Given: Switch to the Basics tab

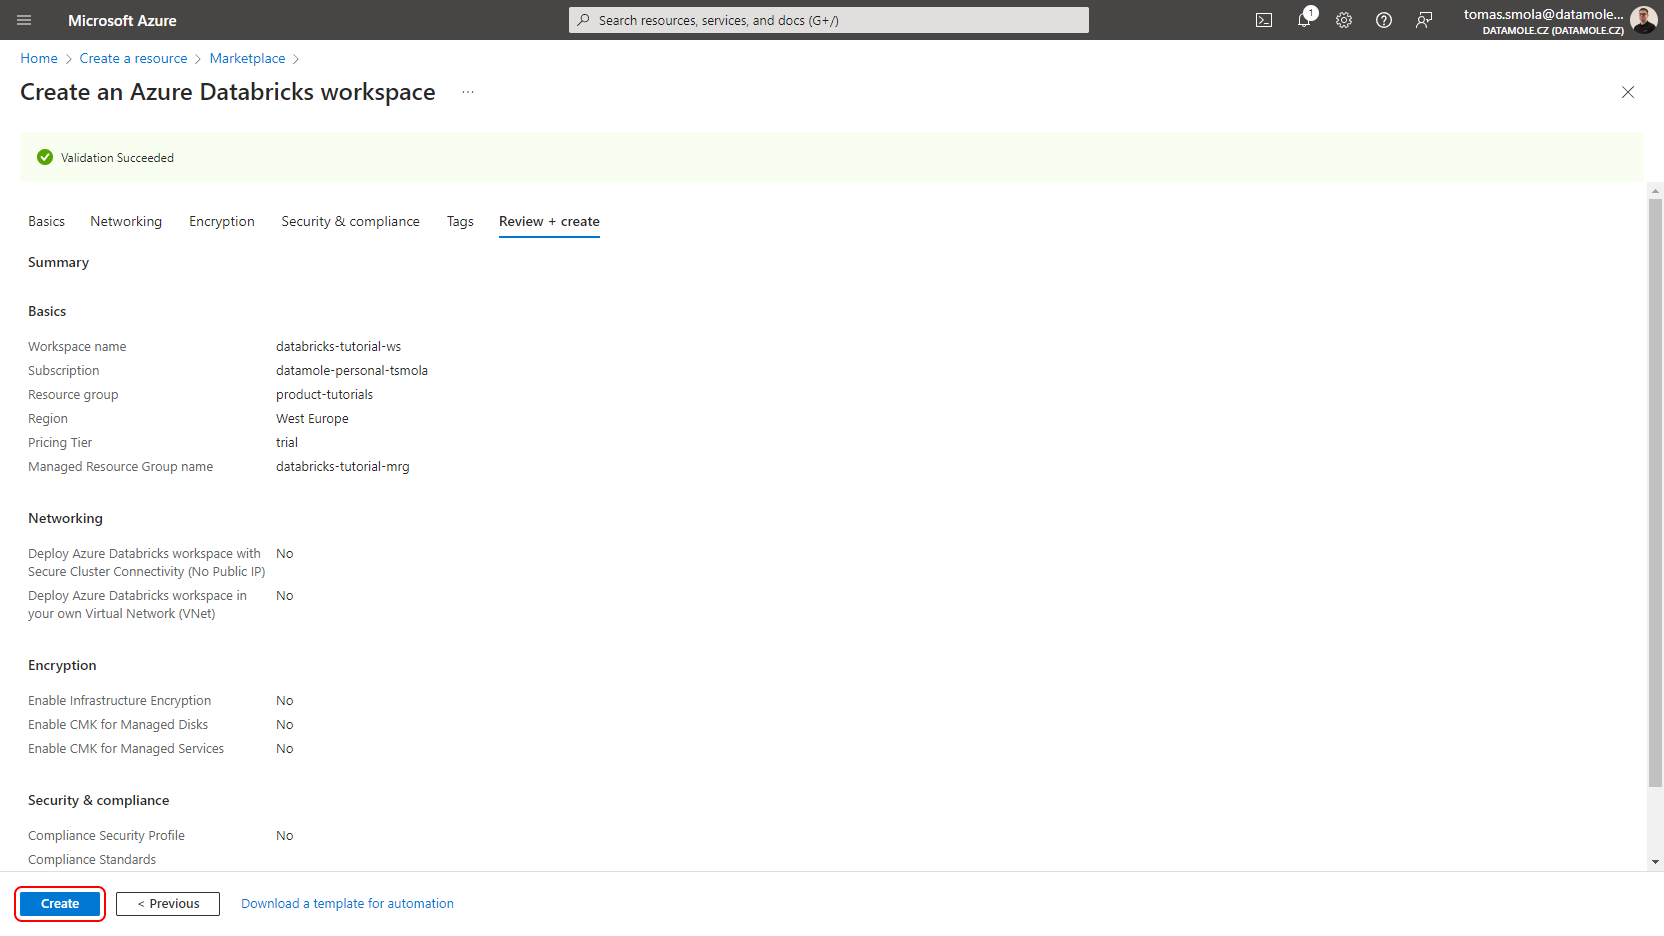Looking at the screenshot, I should [46, 221].
